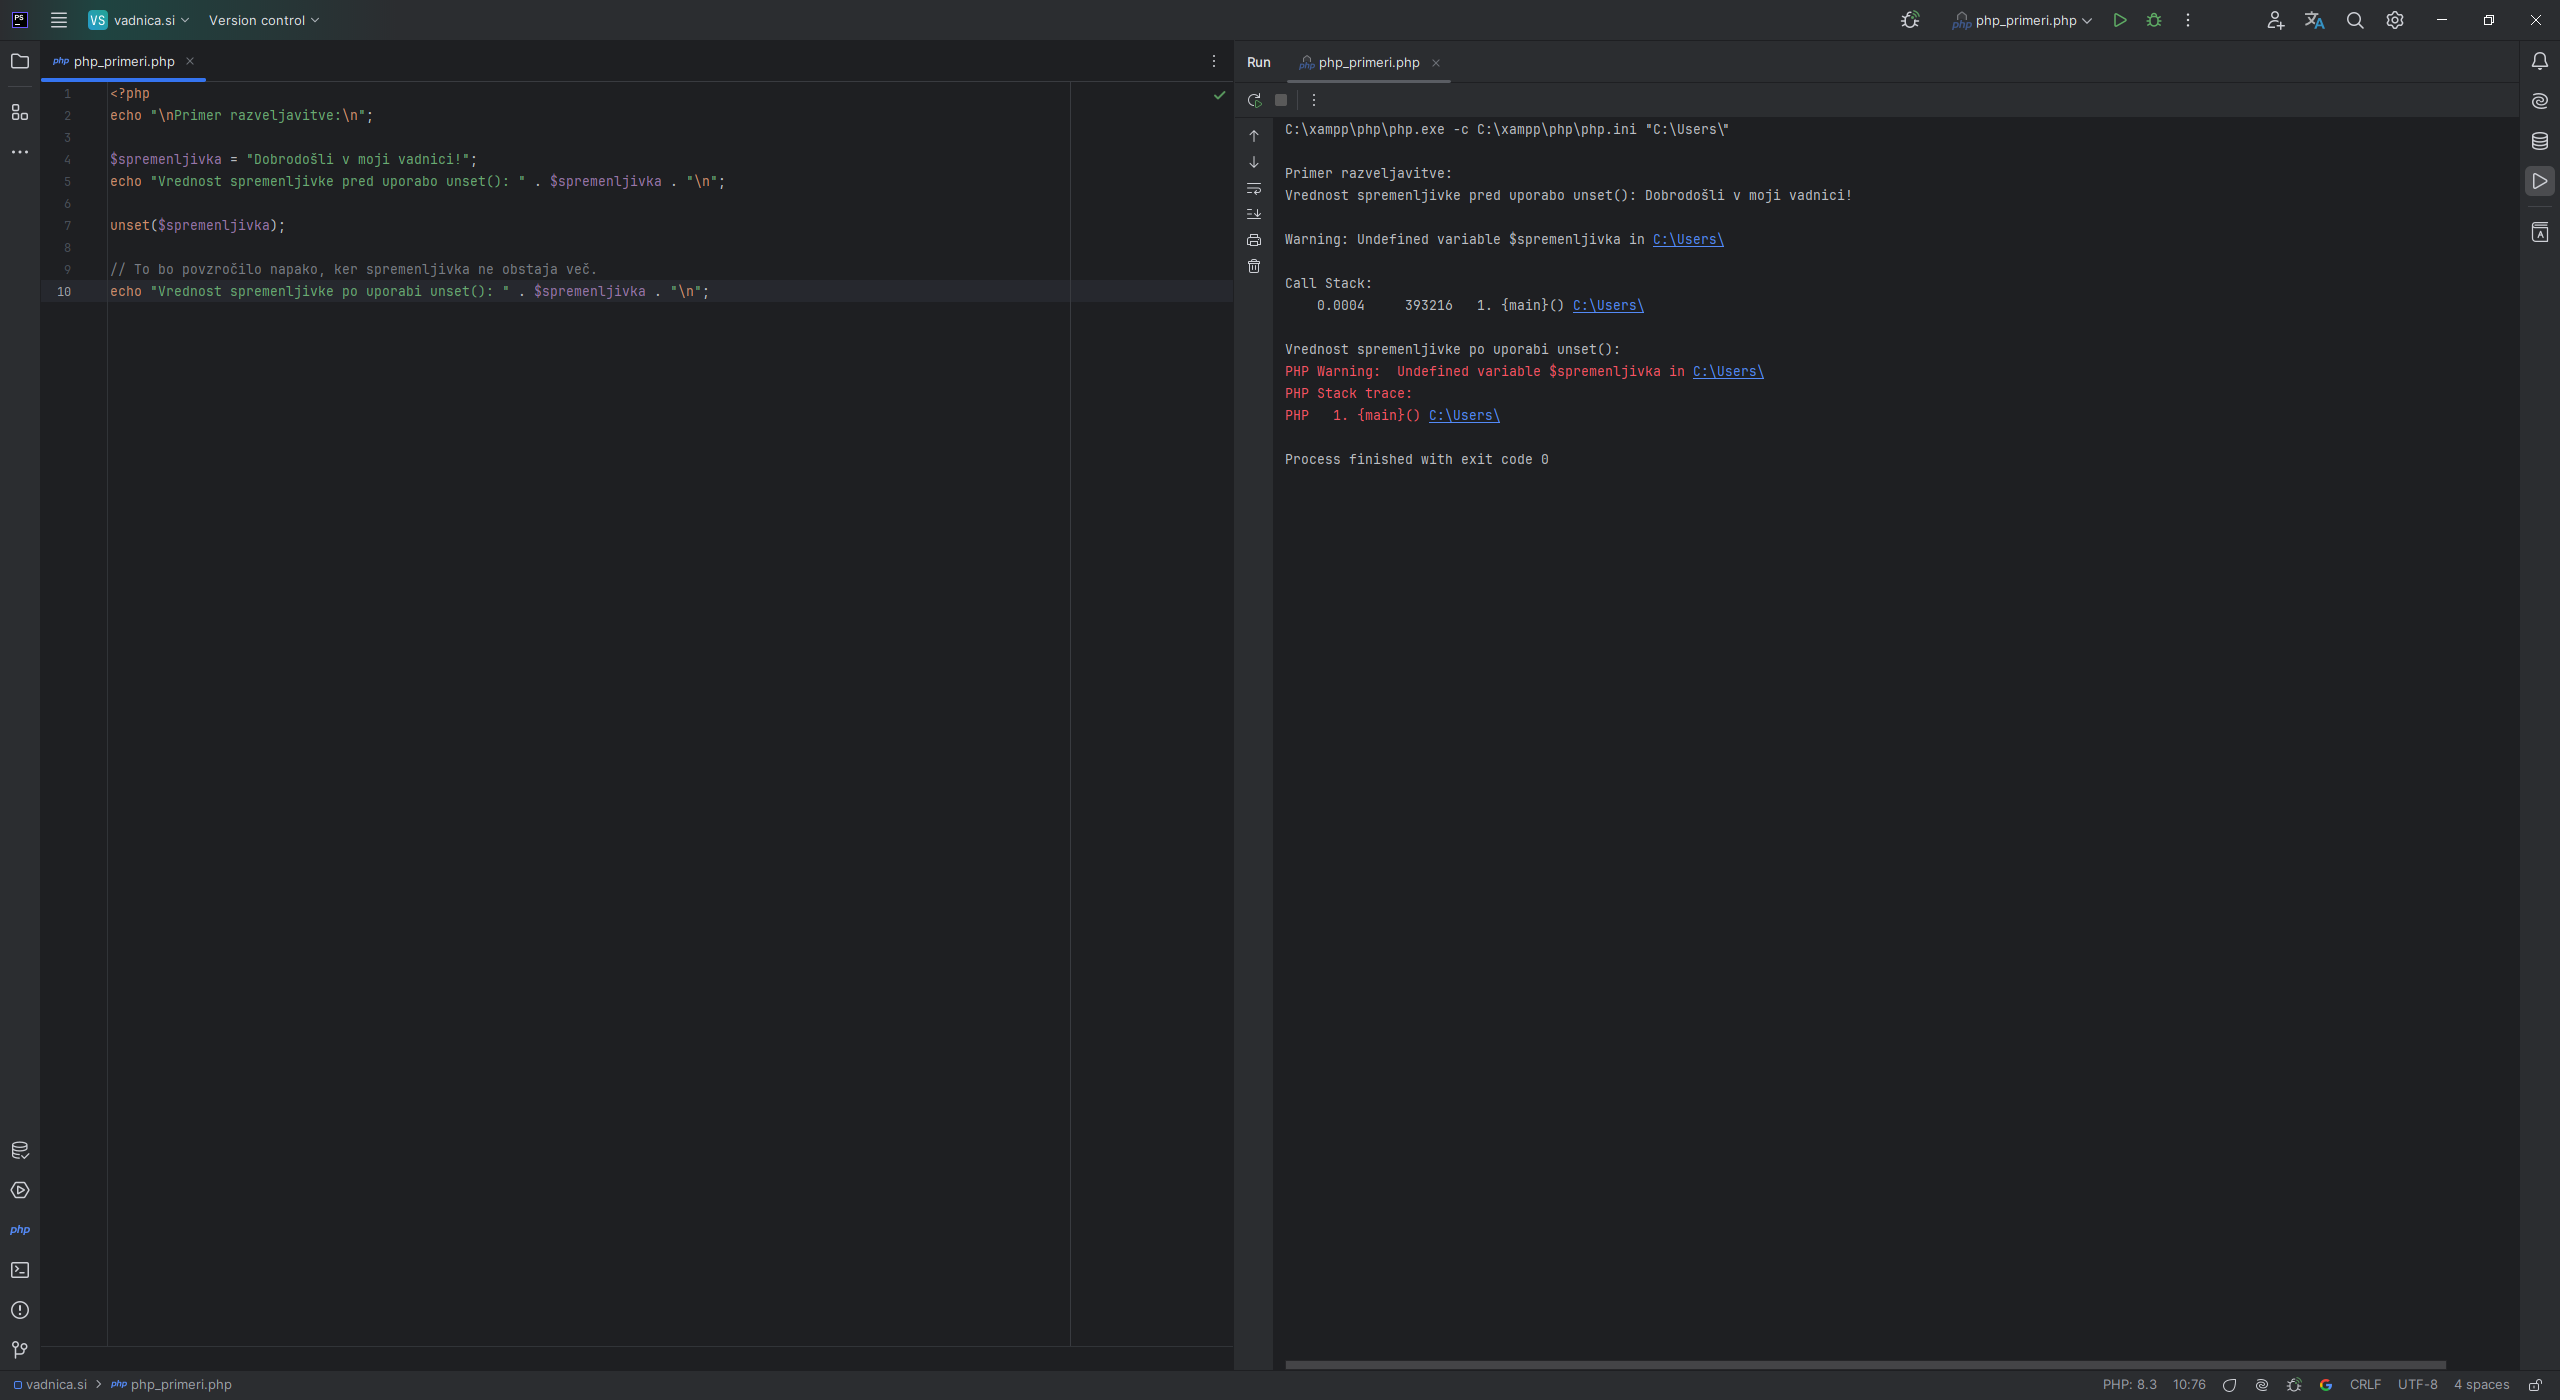Print the console output
Image resolution: width=2560 pixels, height=1400 pixels.
coord(1254,240)
